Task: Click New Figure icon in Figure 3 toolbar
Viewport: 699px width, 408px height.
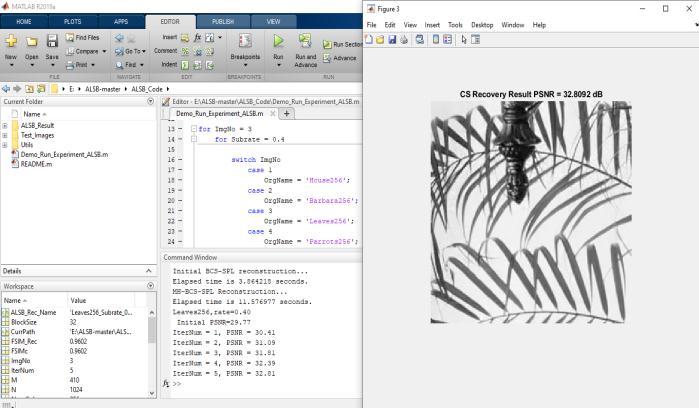Action: 369,40
